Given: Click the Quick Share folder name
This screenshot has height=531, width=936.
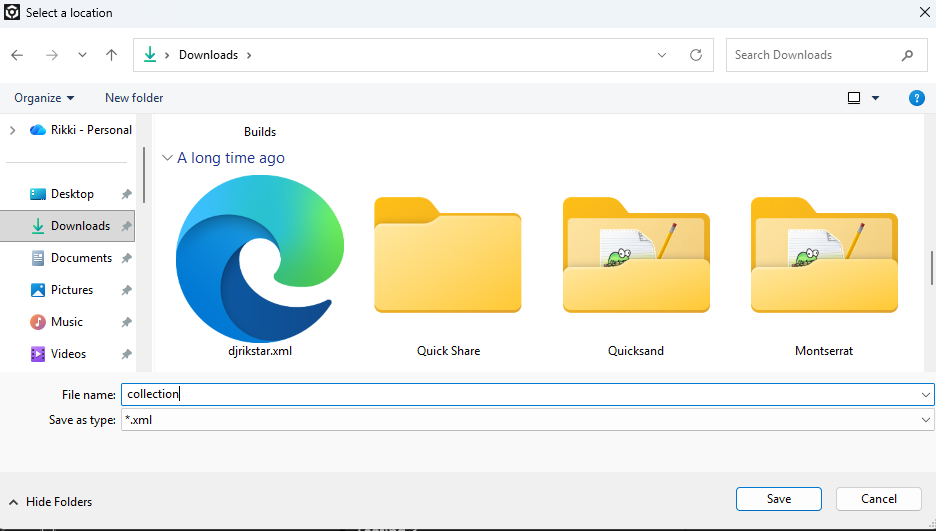Looking at the screenshot, I should (x=448, y=351).
